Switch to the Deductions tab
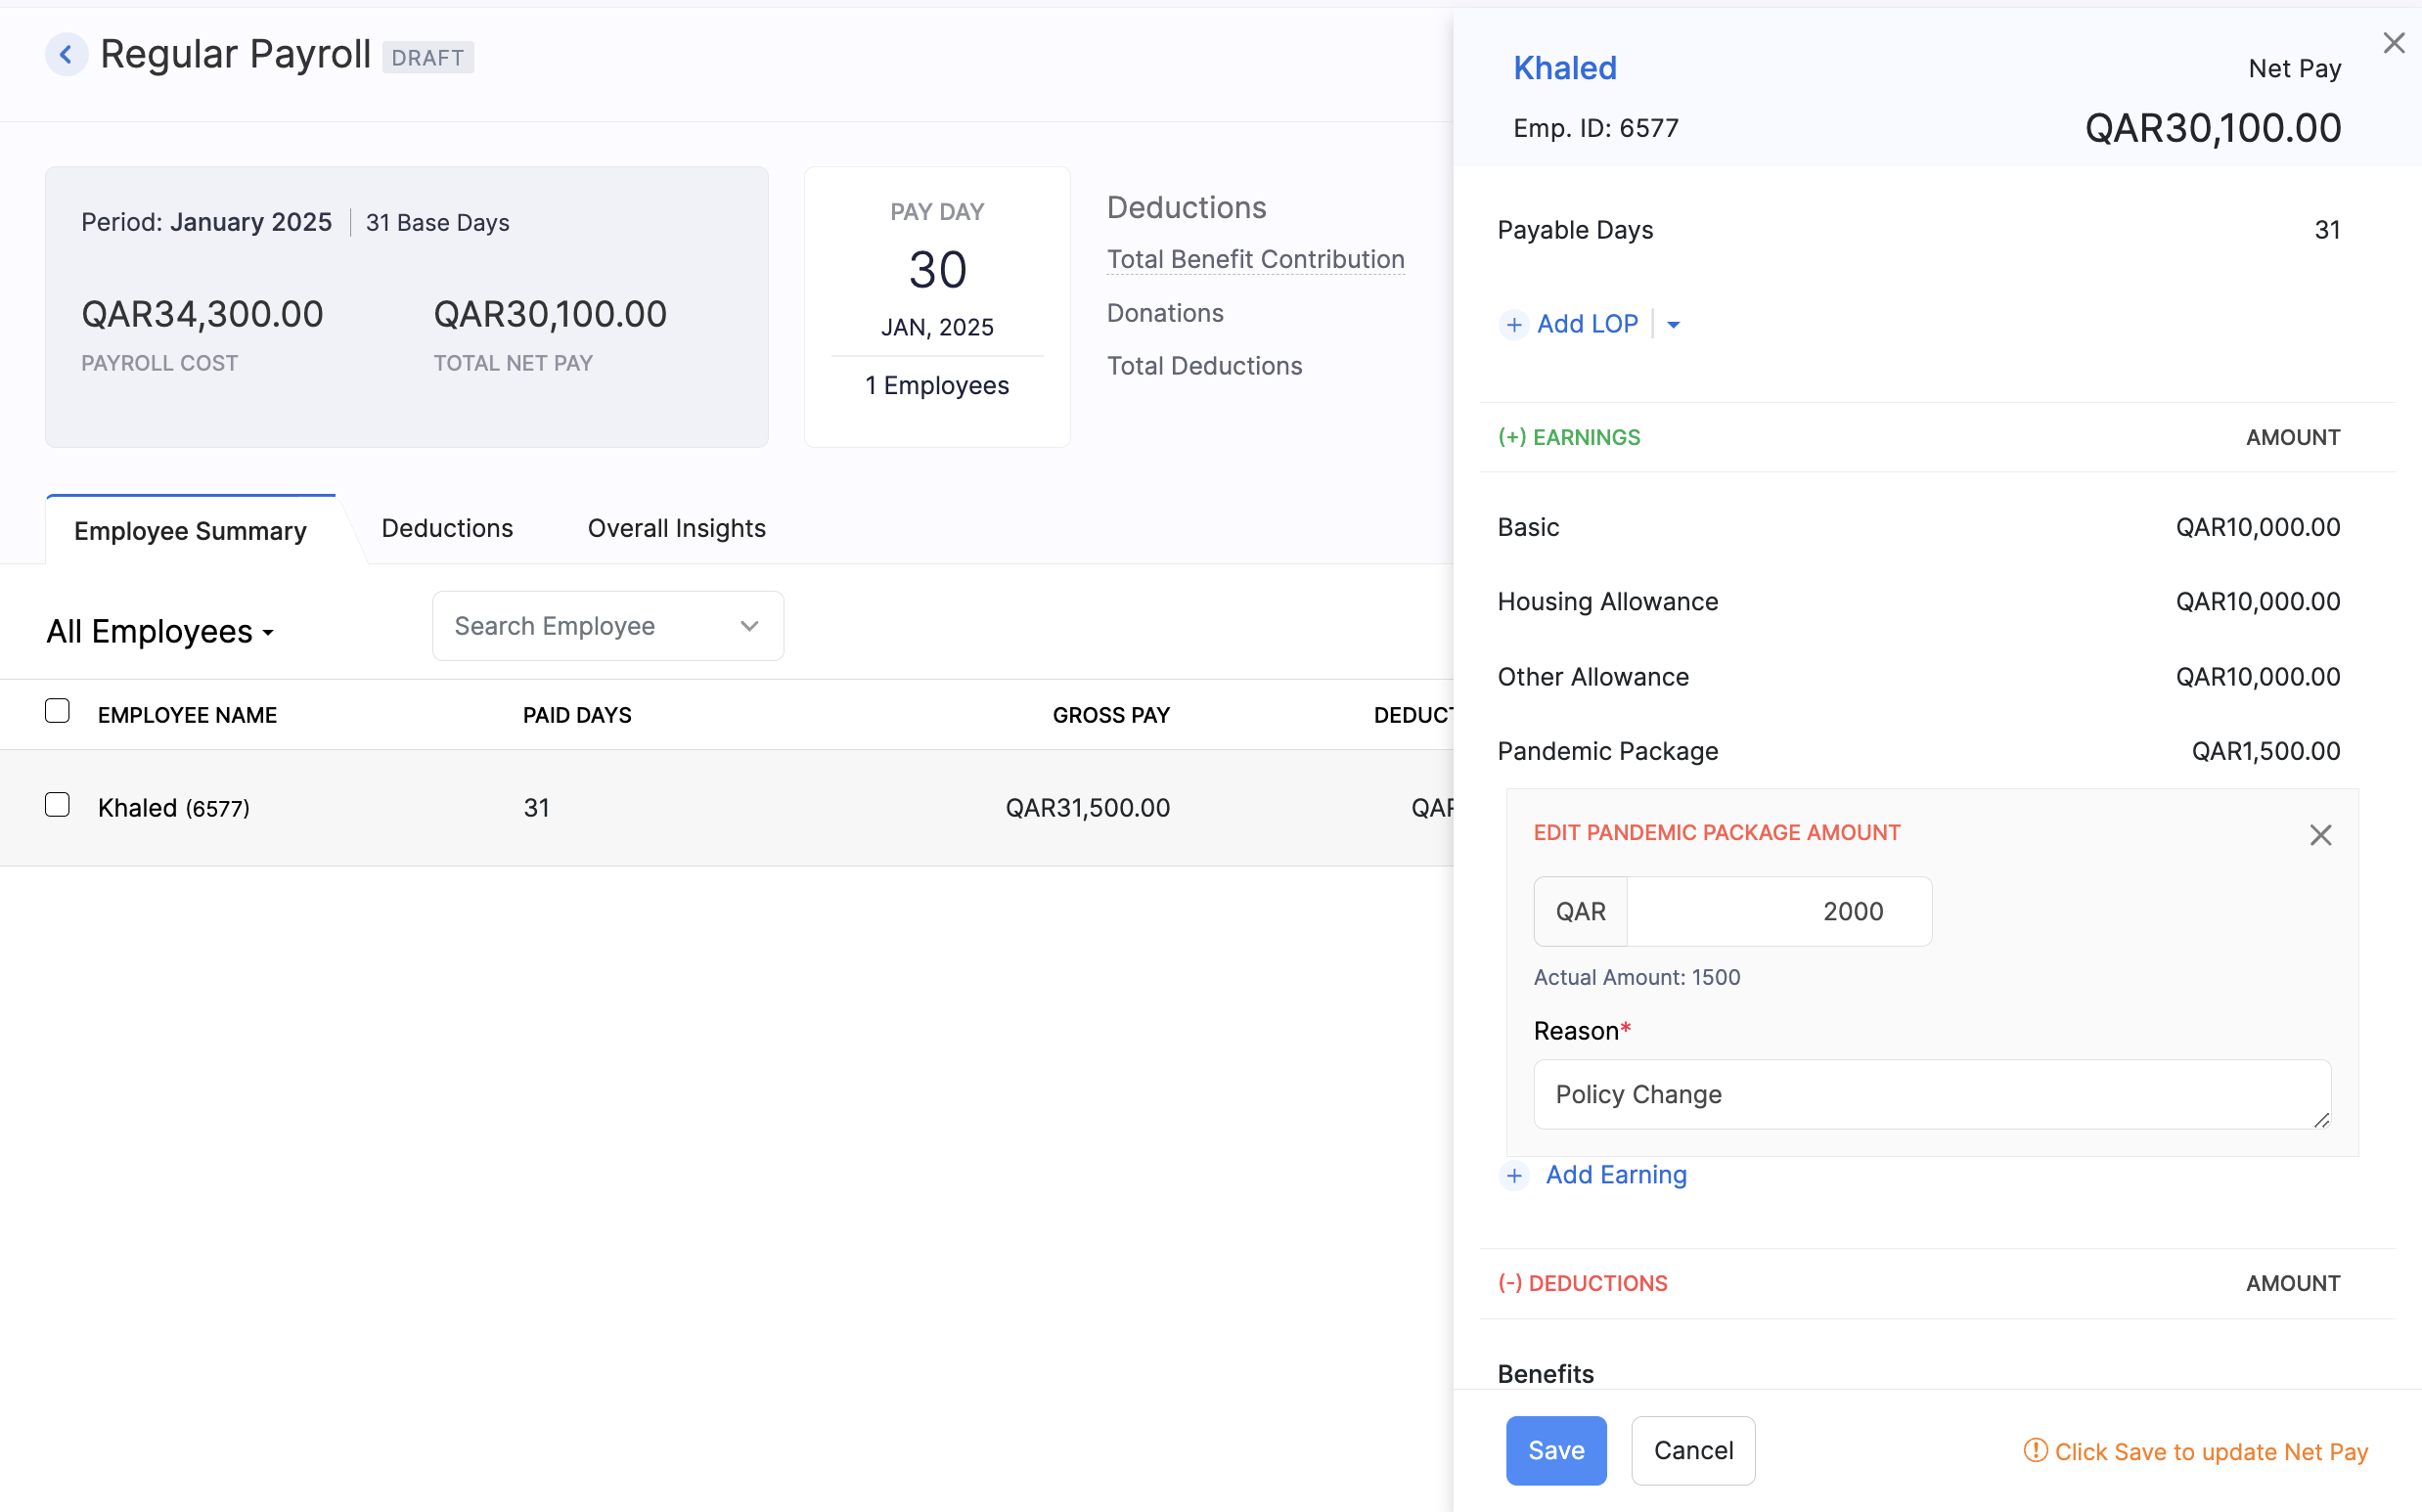2422x1512 pixels. click(446, 528)
